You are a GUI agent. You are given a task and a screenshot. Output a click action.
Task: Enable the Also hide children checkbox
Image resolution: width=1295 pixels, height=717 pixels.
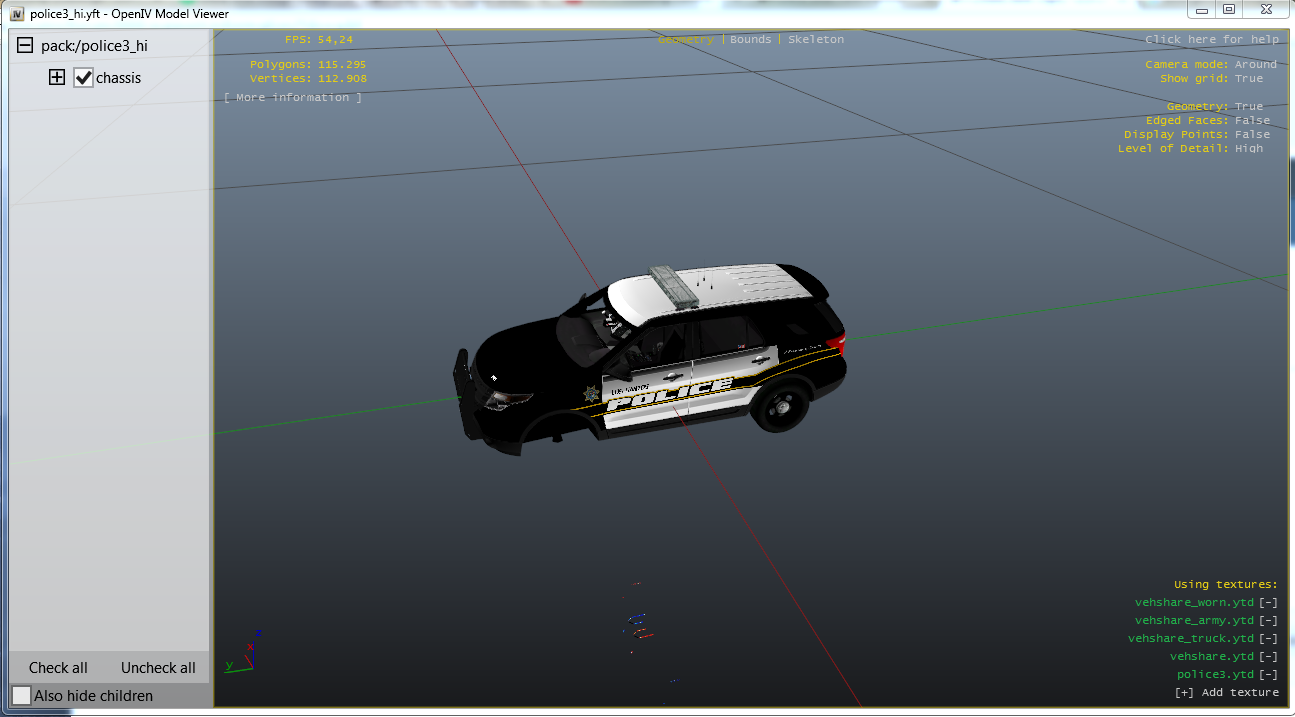21,695
